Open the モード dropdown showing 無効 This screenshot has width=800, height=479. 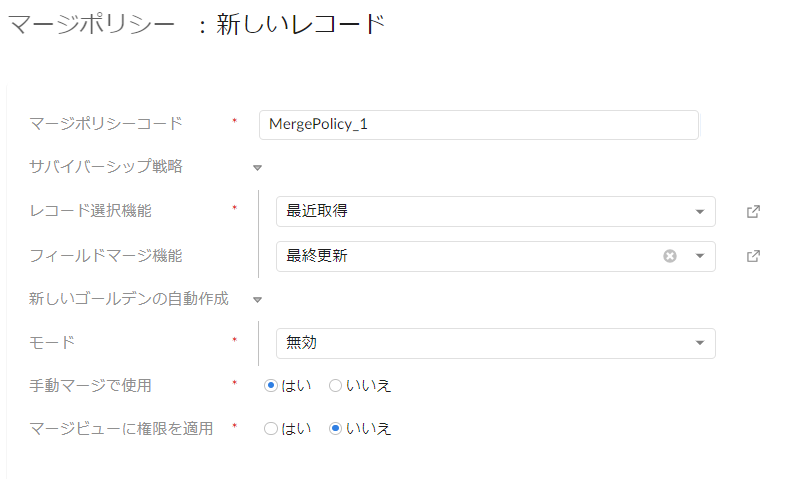click(495, 343)
